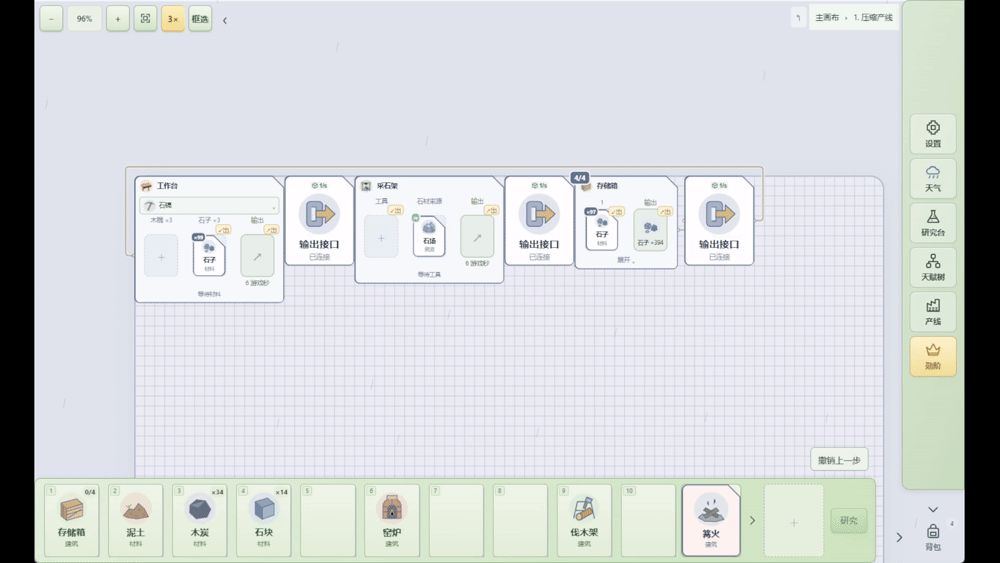Open 天赋树 talent tree
1000x563 pixels.
coord(932,267)
